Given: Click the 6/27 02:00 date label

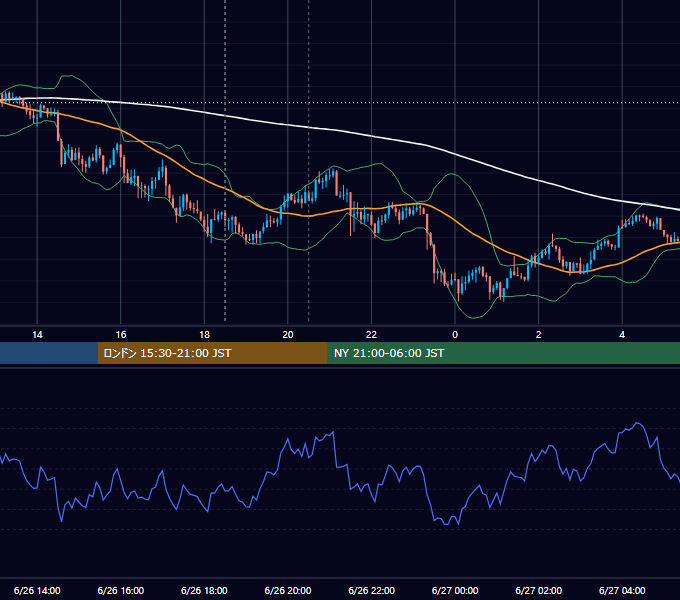Looking at the screenshot, I should (539, 590).
